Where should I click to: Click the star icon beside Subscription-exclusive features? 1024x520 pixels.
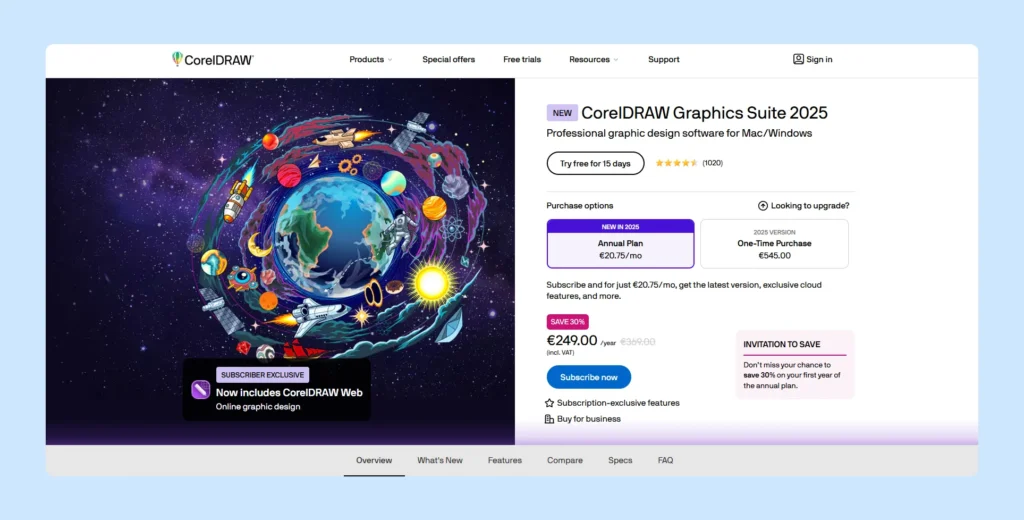[x=549, y=403]
